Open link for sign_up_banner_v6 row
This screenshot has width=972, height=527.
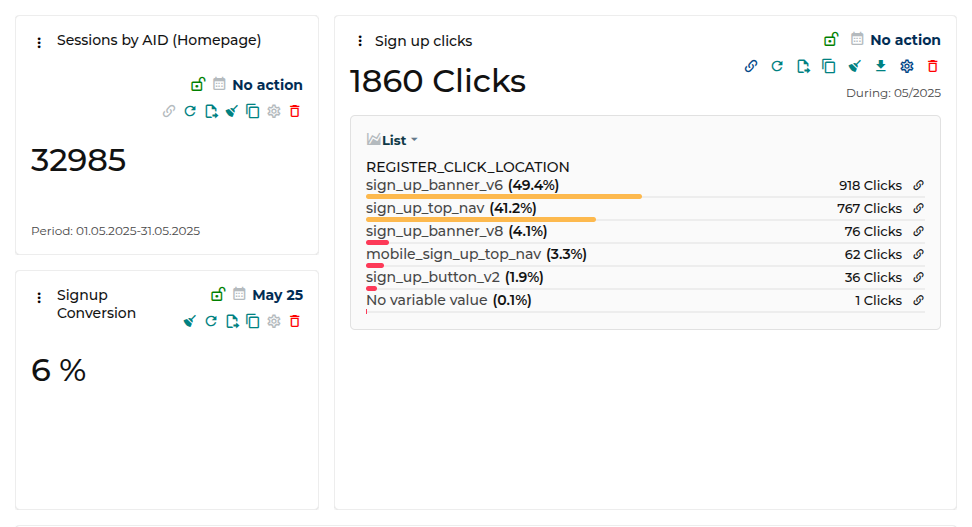pos(918,186)
